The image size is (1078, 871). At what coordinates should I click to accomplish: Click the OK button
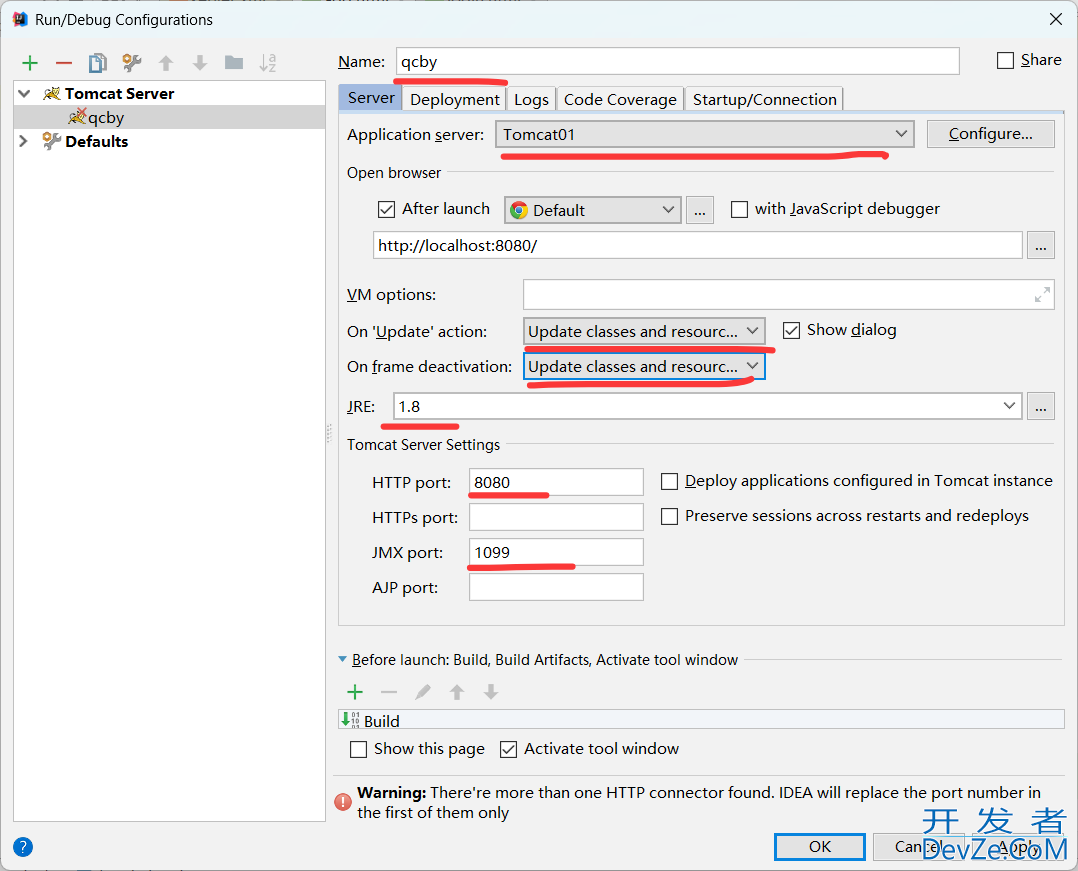point(820,847)
